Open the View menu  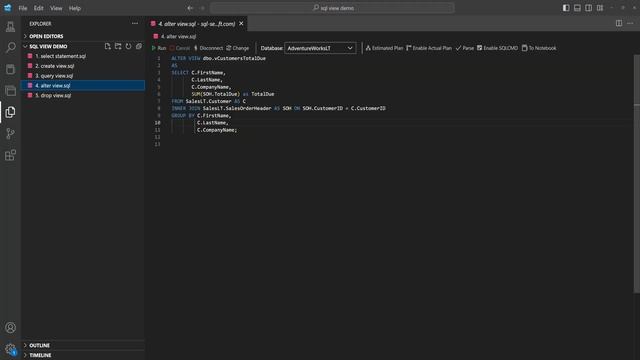coord(56,8)
